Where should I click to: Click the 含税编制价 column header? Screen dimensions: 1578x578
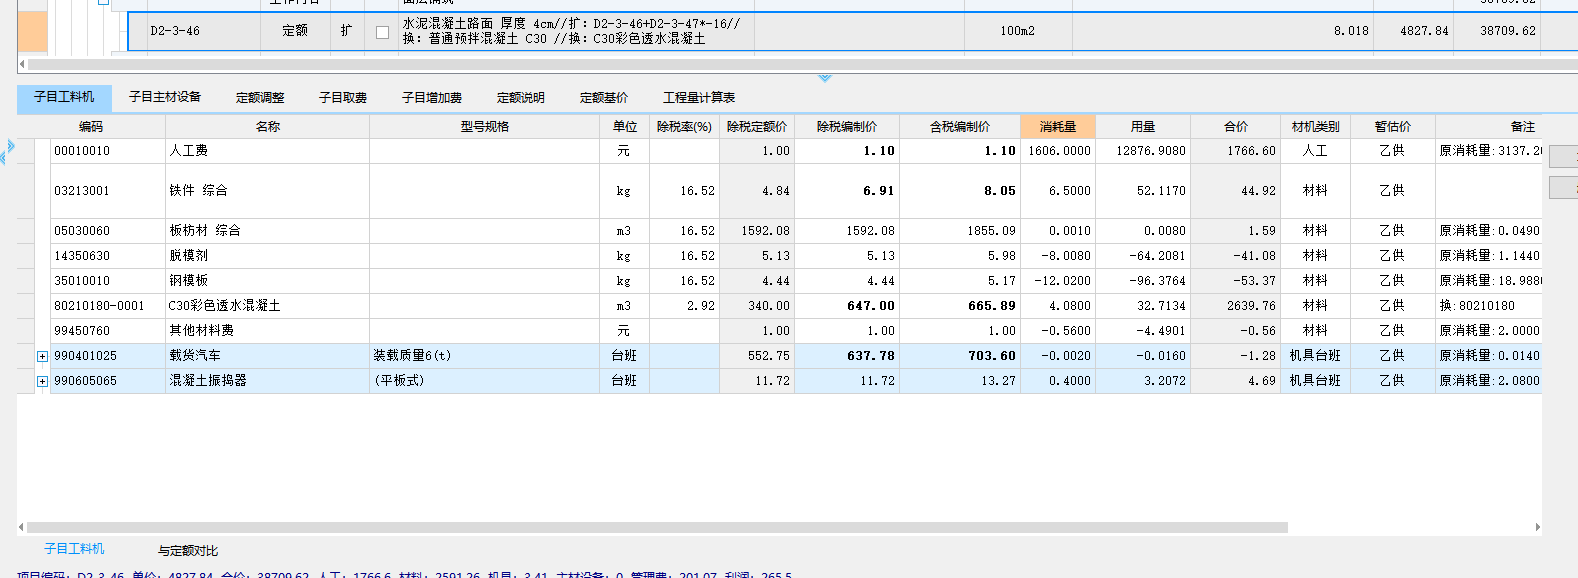point(960,127)
